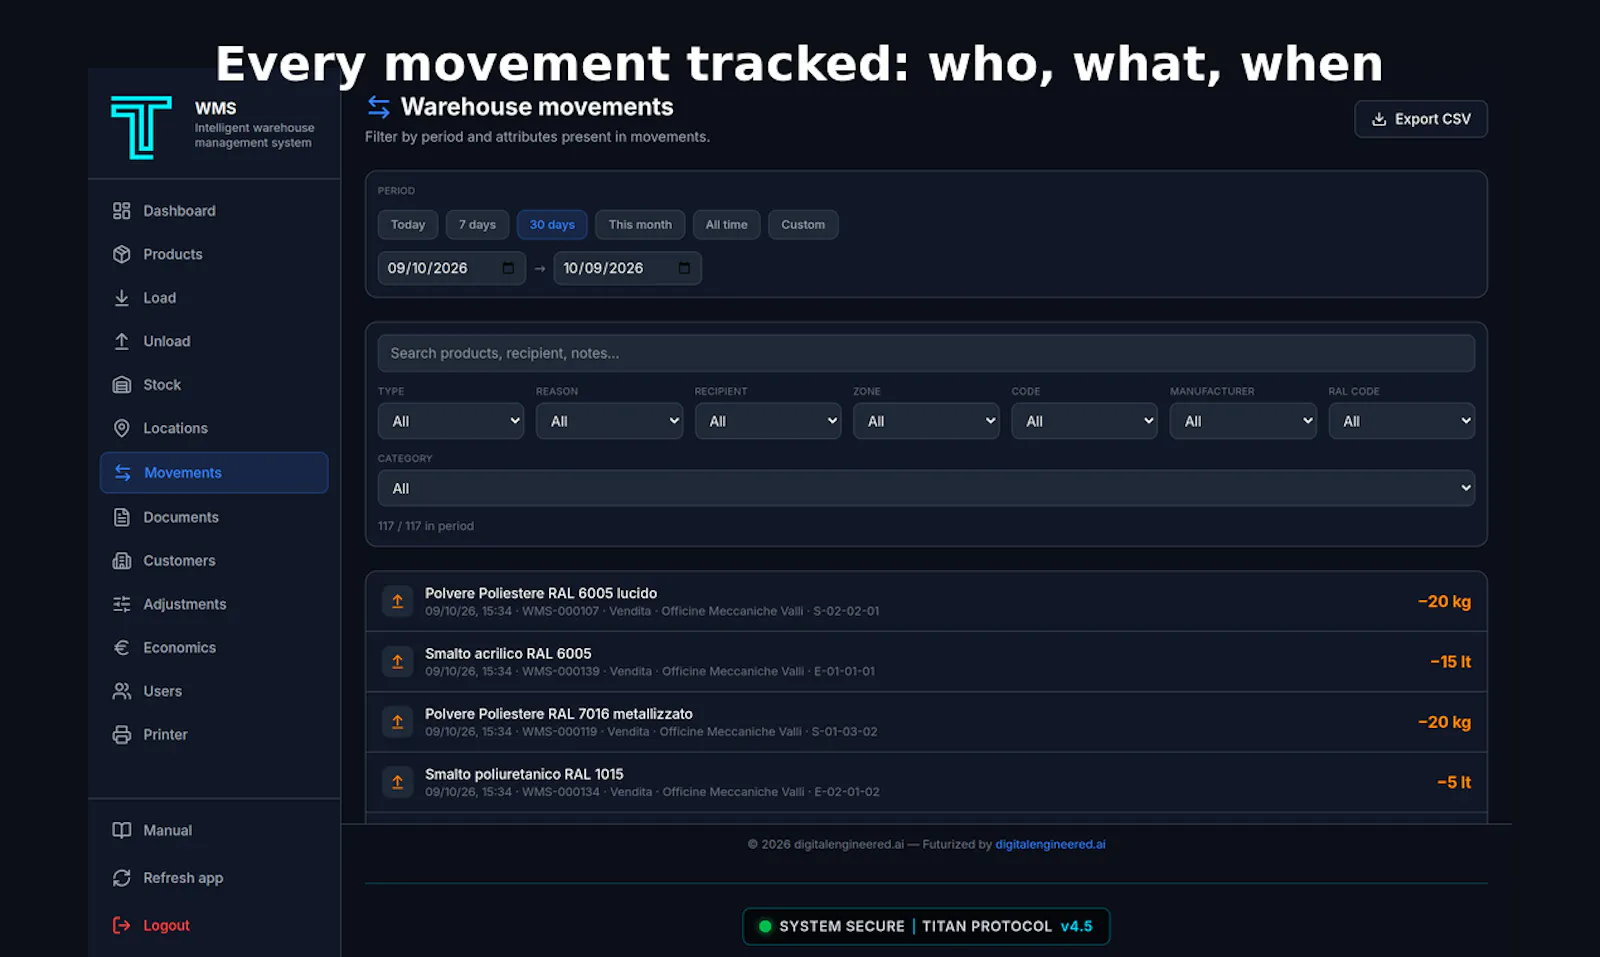Click the Economics euro icon
This screenshot has height=957, width=1600.
pos(122,648)
